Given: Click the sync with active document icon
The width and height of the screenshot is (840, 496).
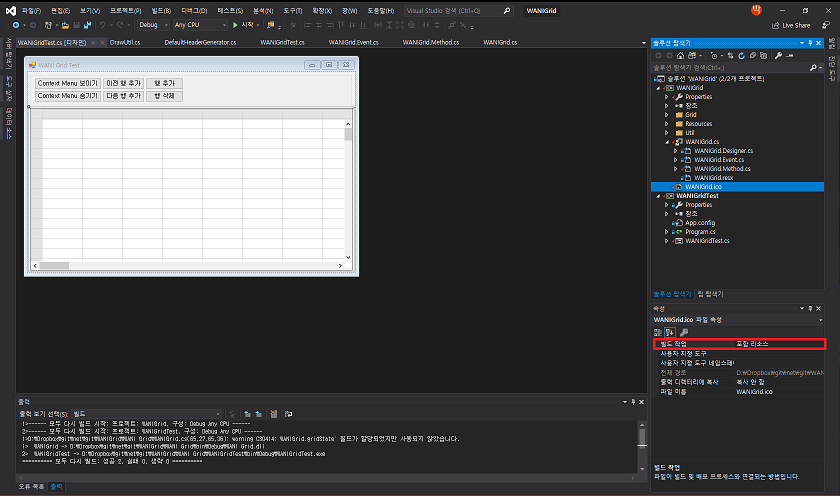Looking at the screenshot, I should point(730,56).
